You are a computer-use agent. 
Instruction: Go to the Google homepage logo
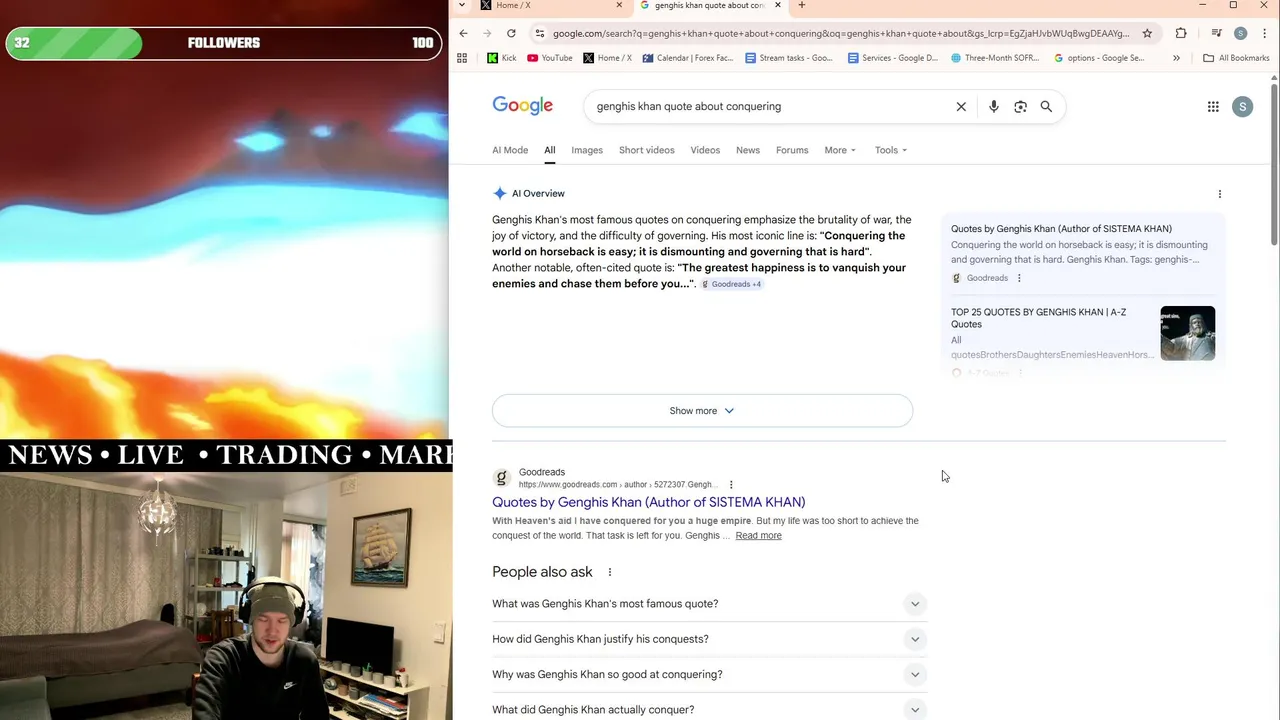tap(522, 106)
